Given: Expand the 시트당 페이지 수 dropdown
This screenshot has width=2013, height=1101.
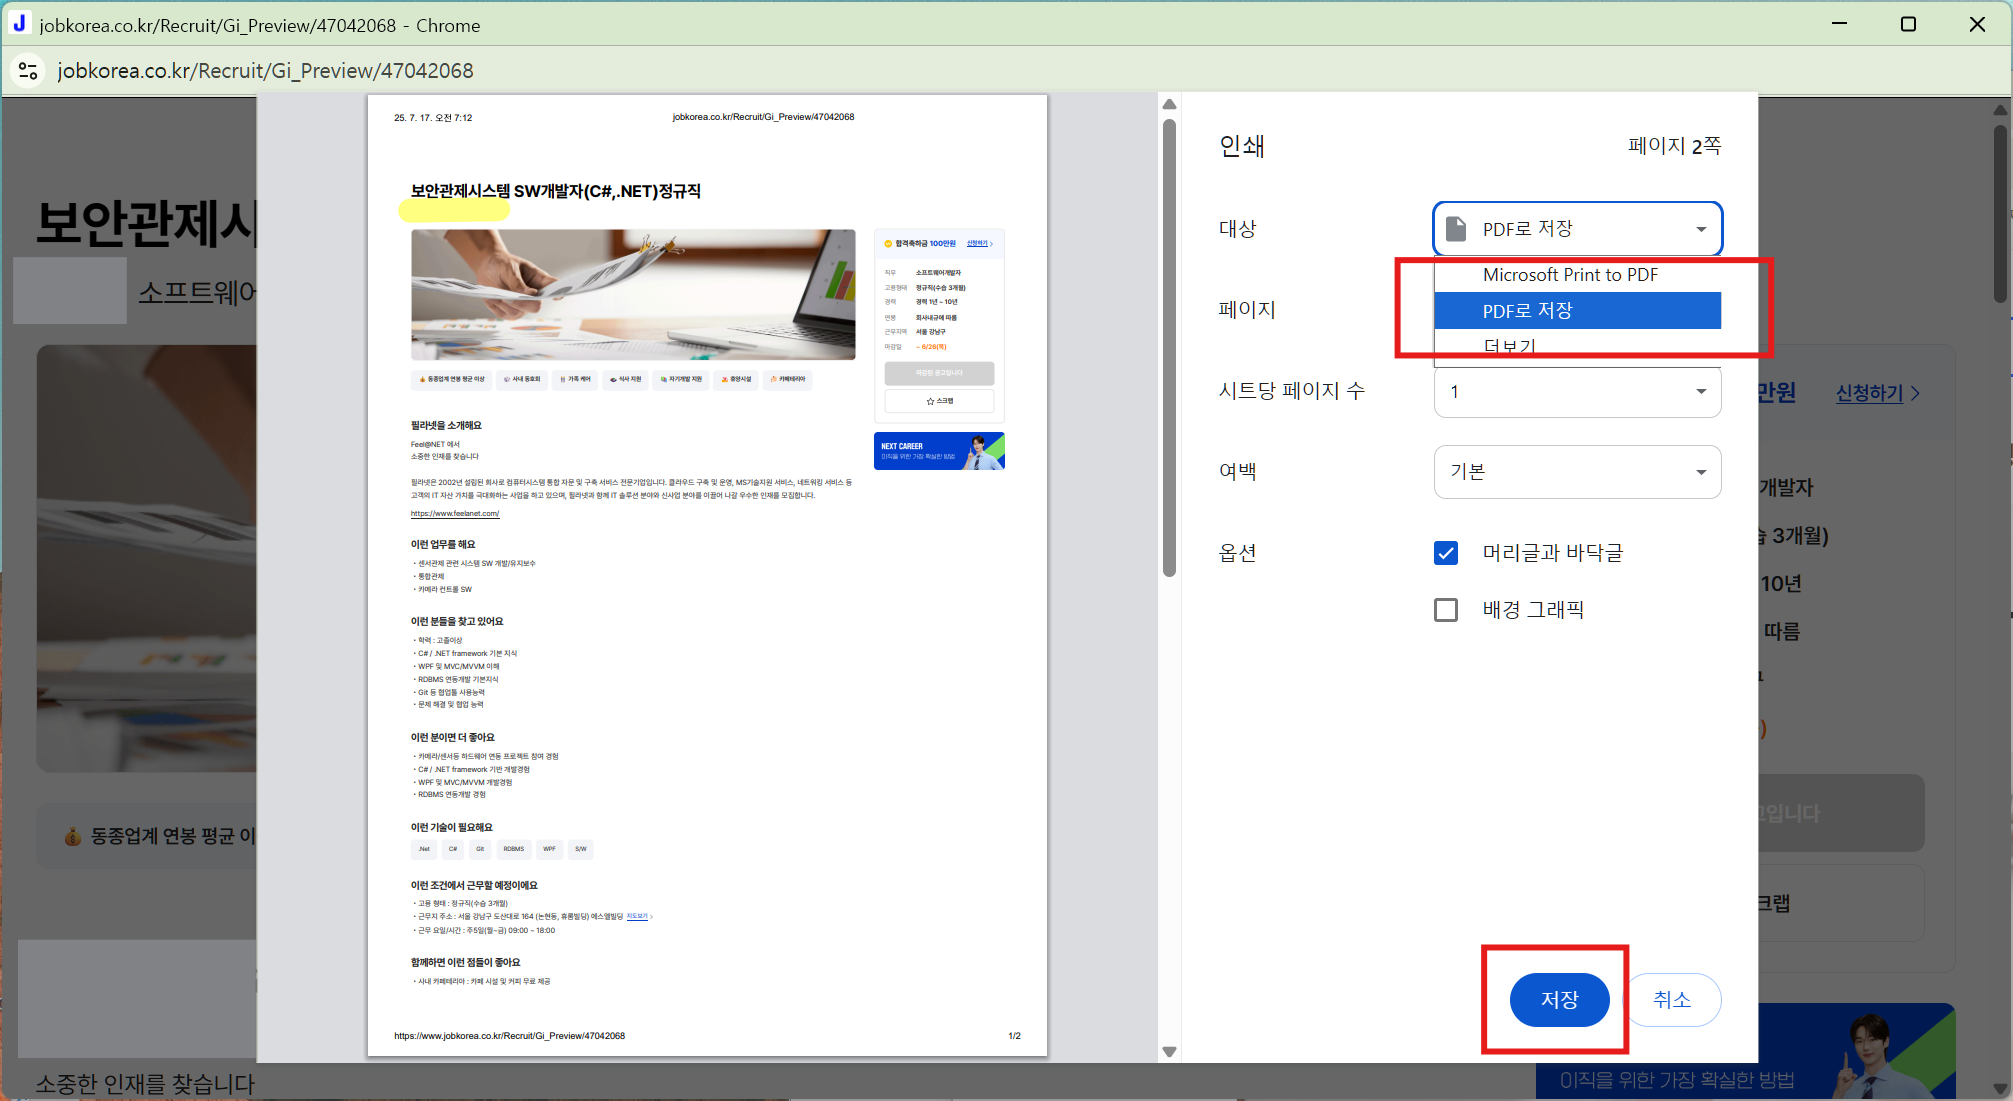Looking at the screenshot, I should tap(1577, 392).
